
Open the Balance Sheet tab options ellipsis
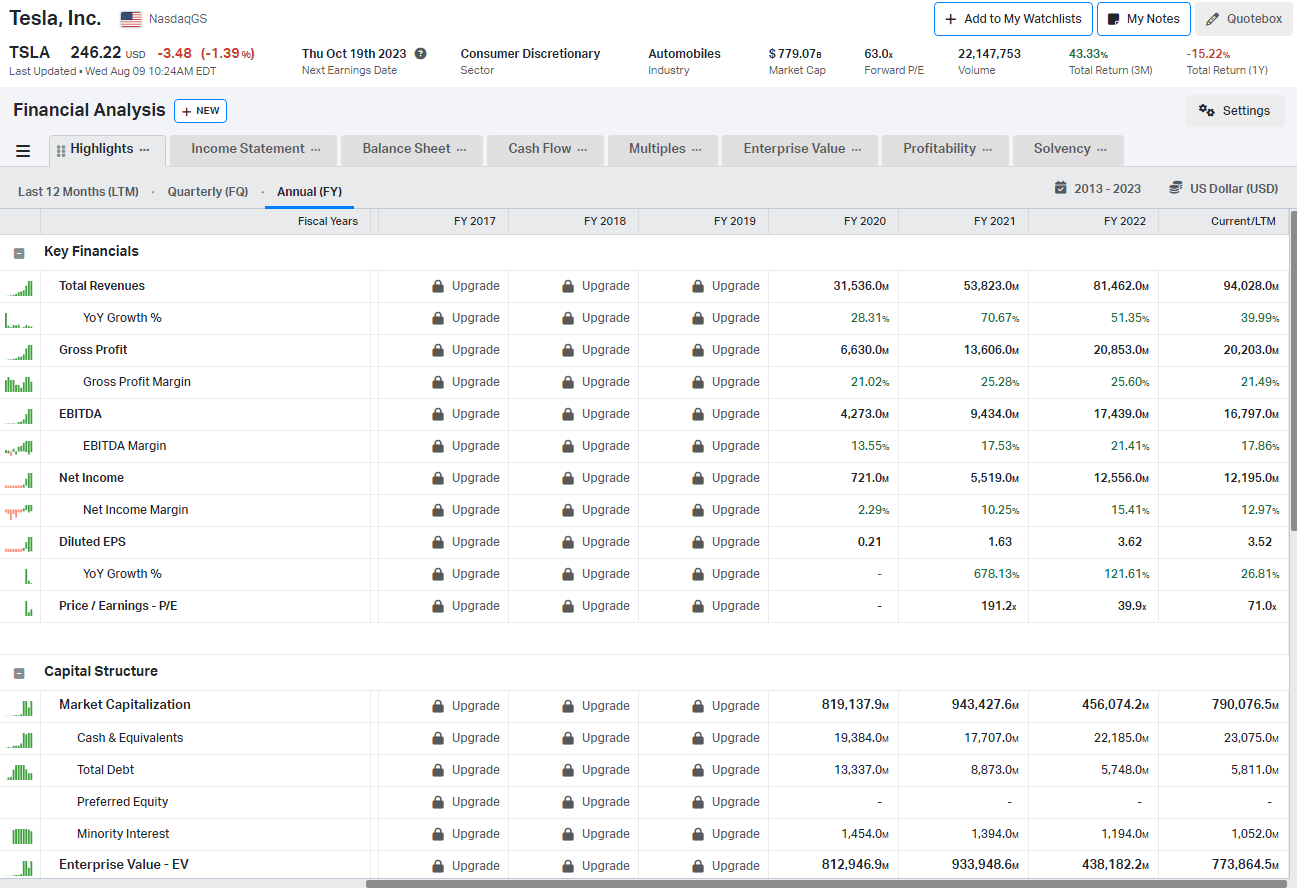coord(461,149)
